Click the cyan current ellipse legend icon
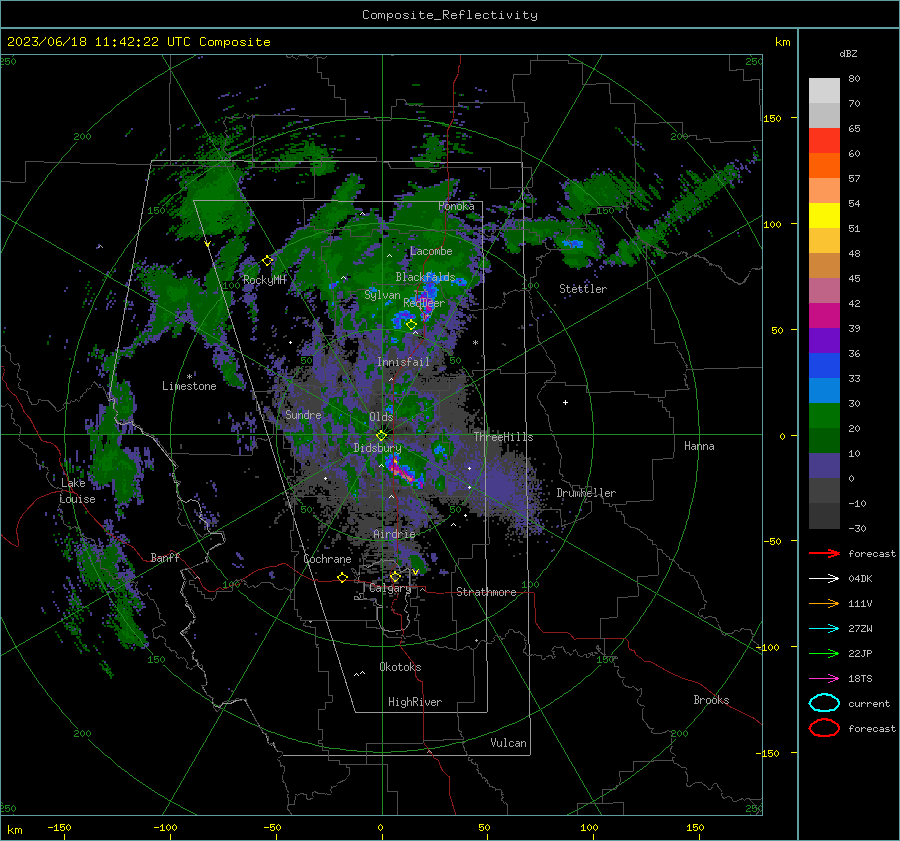The width and height of the screenshot is (900, 841). [824, 703]
